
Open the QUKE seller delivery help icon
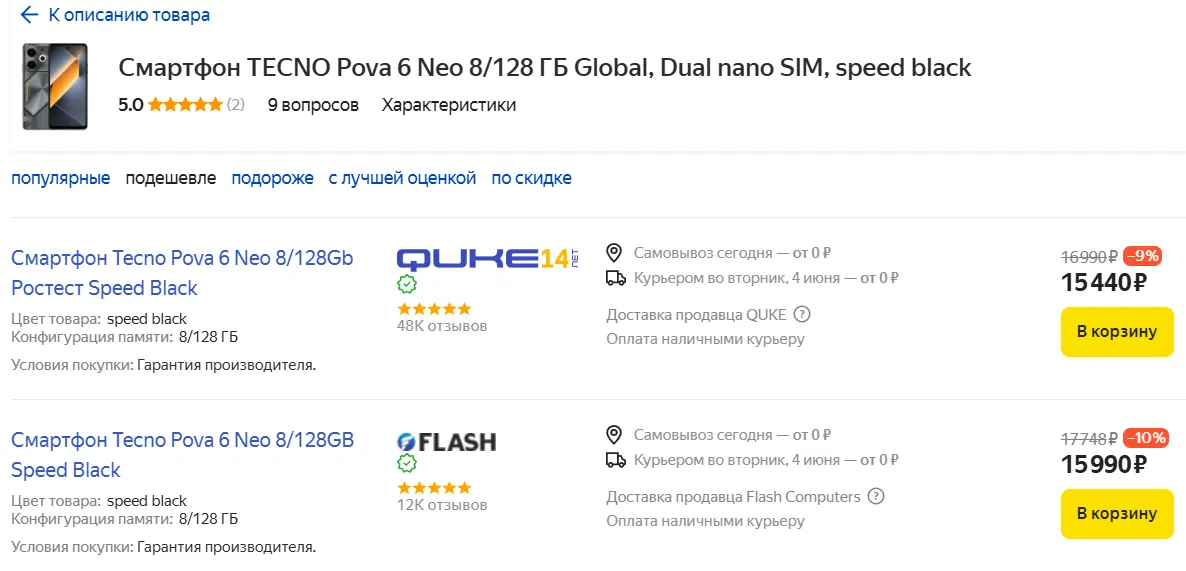coord(802,315)
